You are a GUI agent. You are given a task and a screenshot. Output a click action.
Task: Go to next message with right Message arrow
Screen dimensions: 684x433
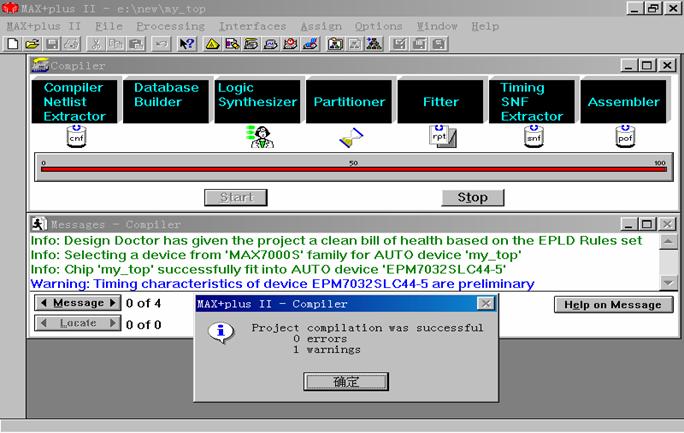[113, 303]
